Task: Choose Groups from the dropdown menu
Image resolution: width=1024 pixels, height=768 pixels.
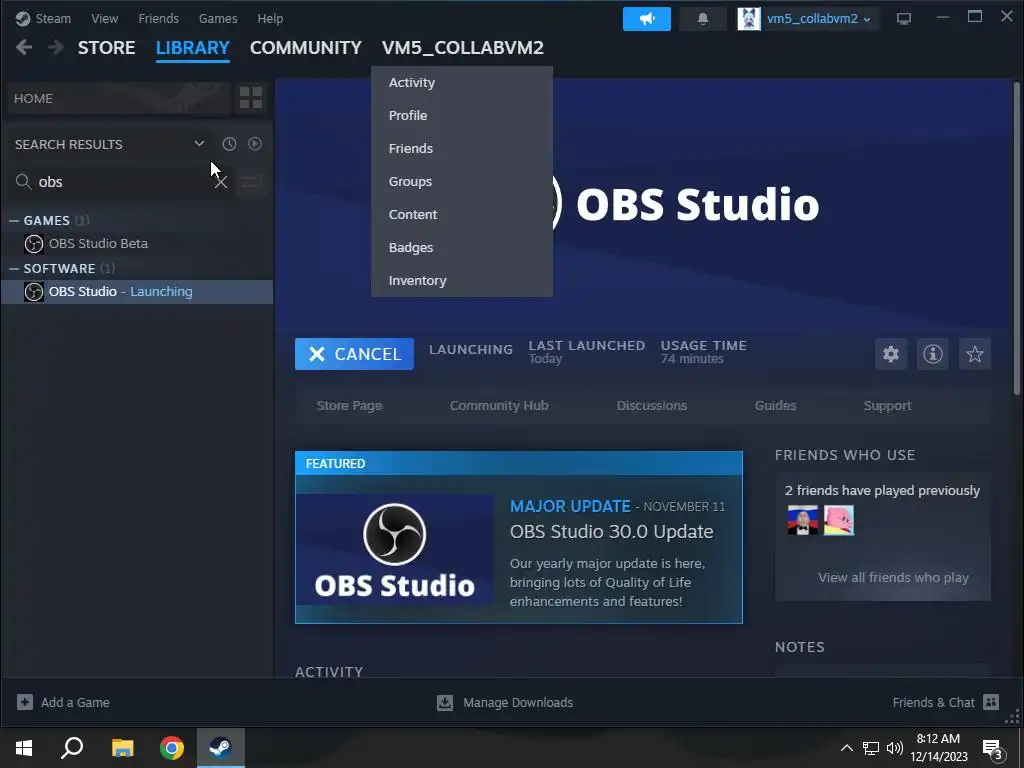Action: click(462, 182)
